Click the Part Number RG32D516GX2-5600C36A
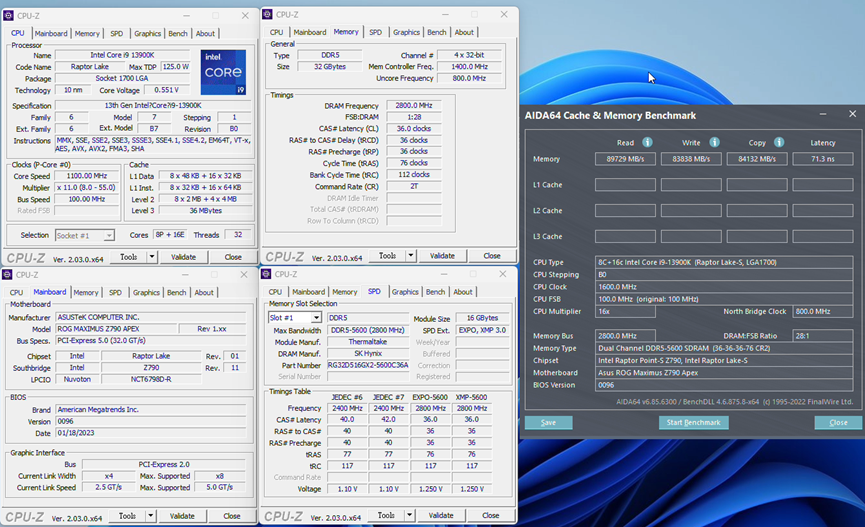This screenshot has width=865, height=527. (x=368, y=365)
